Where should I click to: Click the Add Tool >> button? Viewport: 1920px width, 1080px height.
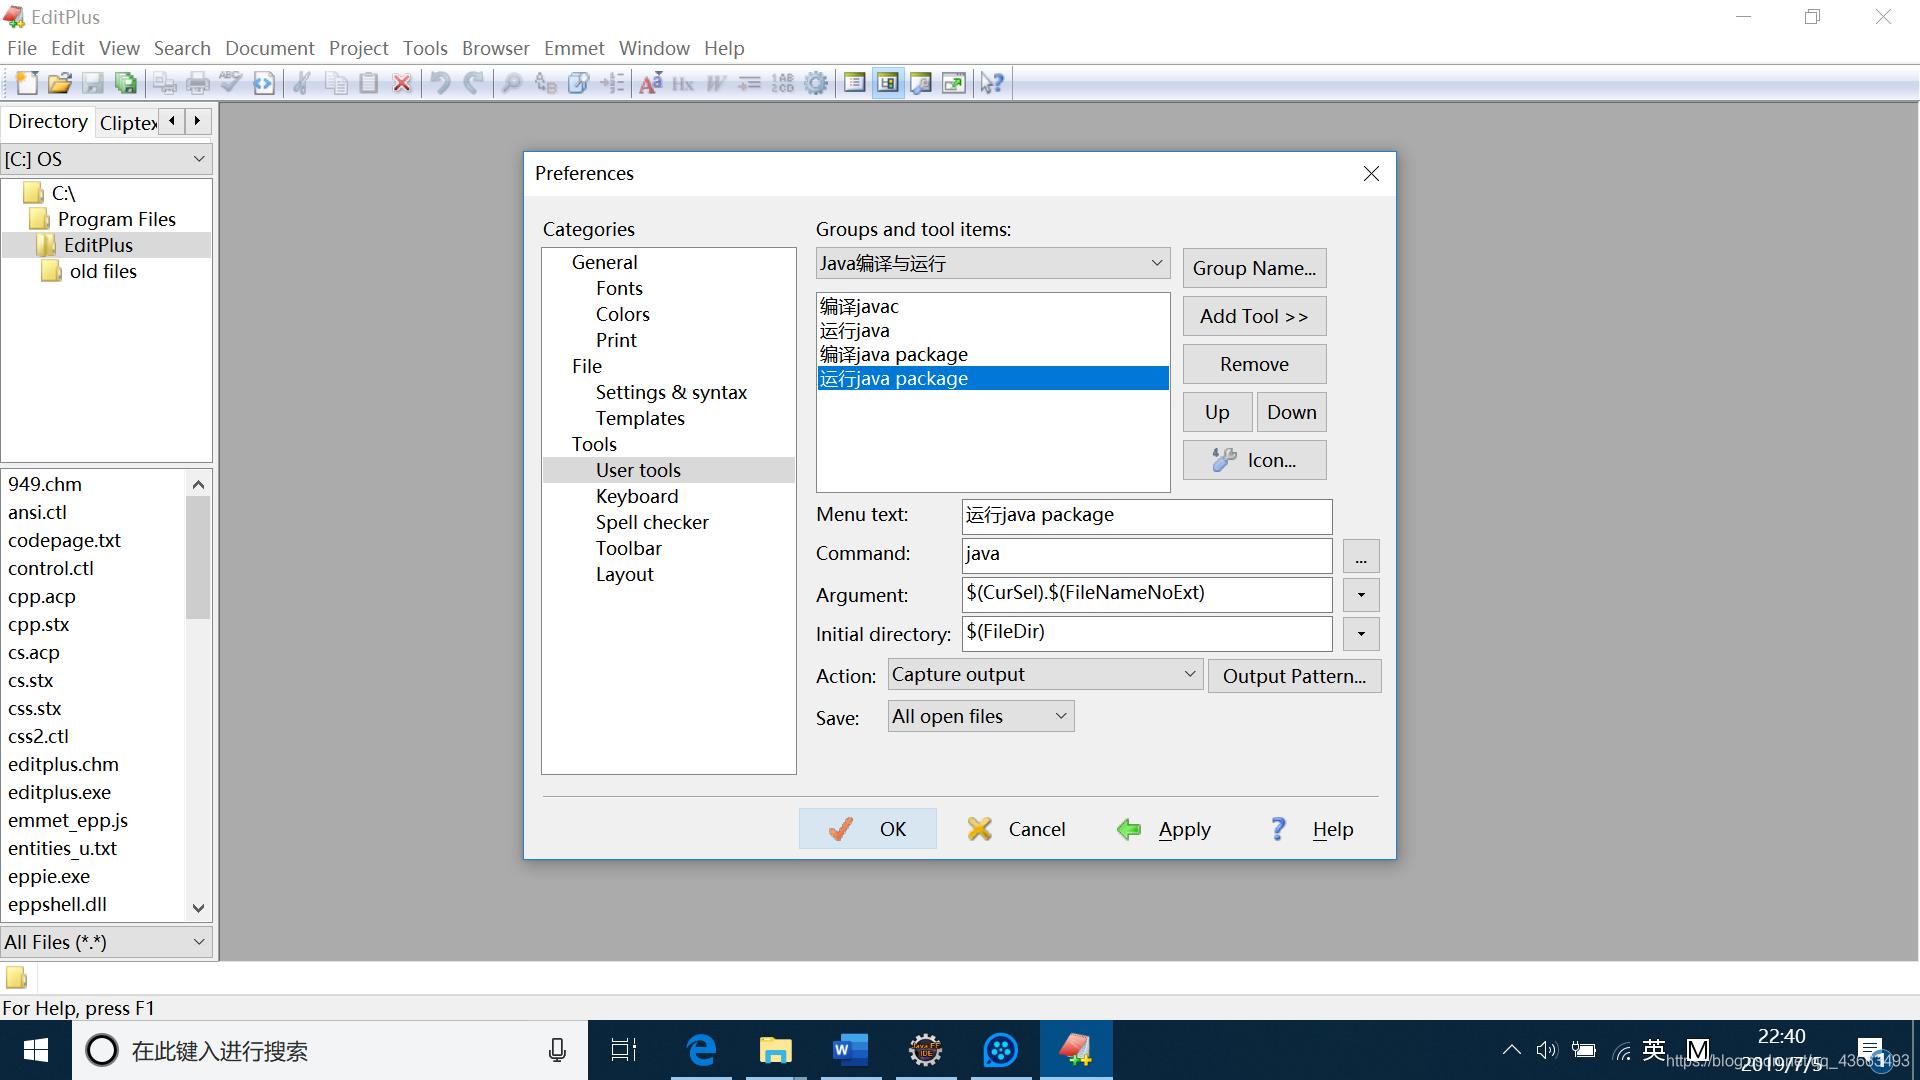(x=1254, y=315)
